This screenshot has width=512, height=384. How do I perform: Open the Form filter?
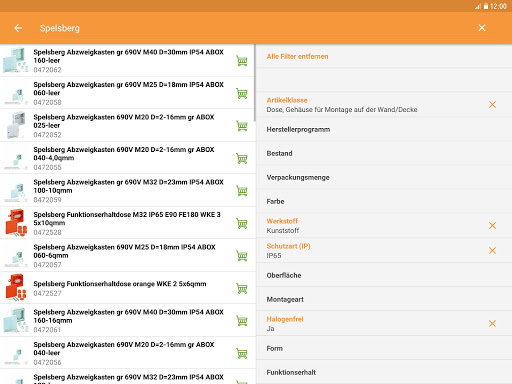(384, 348)
